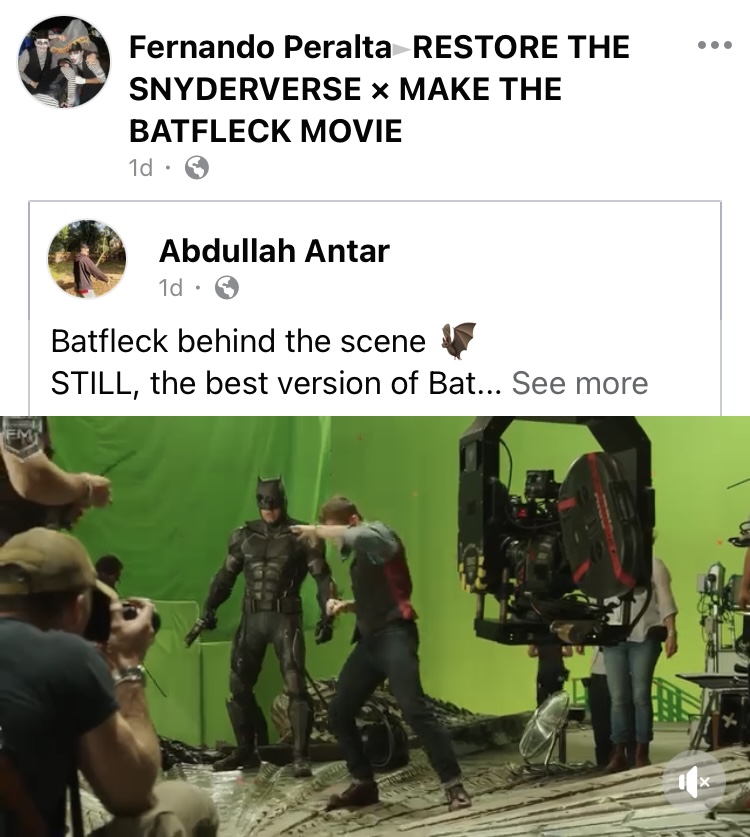The width and height of the screenshot is (750, 837).
Task: Open Abdullah Antar's profile from name
Action: (x=274, y=251)
